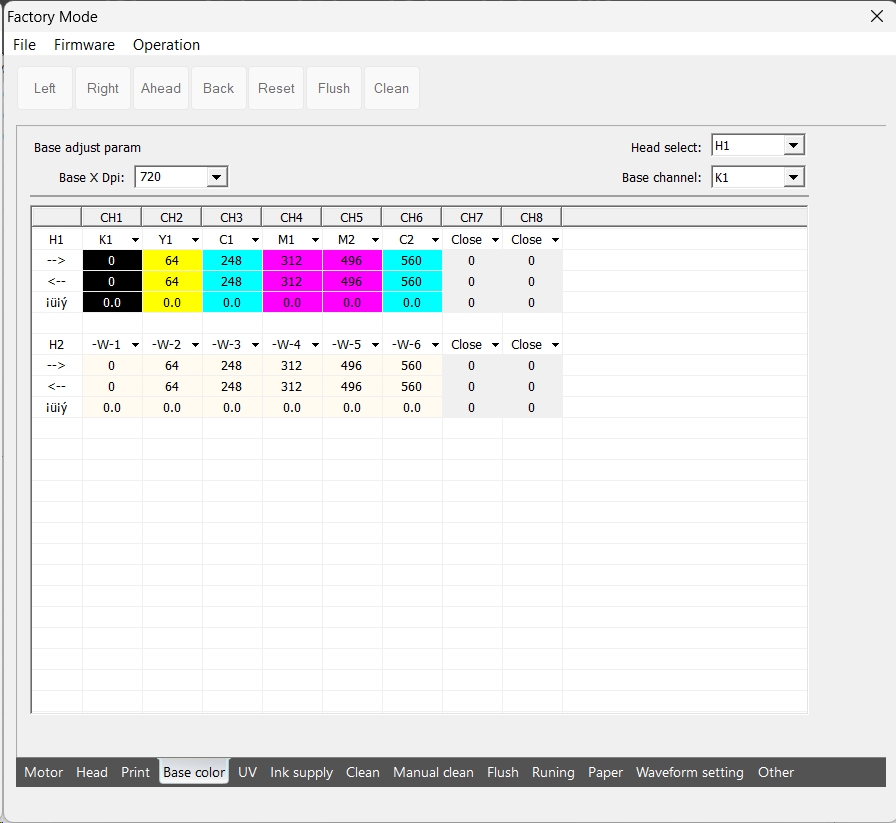
Task: Open the Firmware menu
Action: coord(84,45)
